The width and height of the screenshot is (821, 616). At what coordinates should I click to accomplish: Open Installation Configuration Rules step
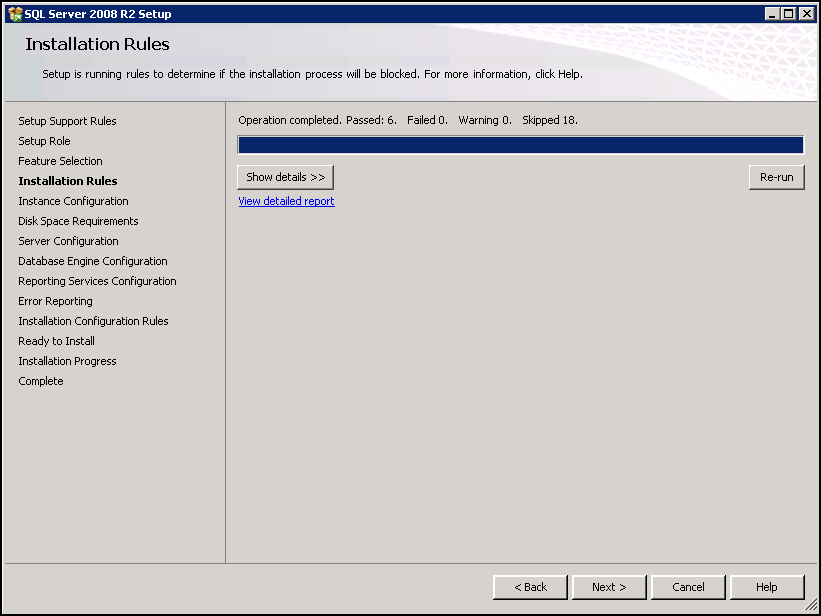93,320
